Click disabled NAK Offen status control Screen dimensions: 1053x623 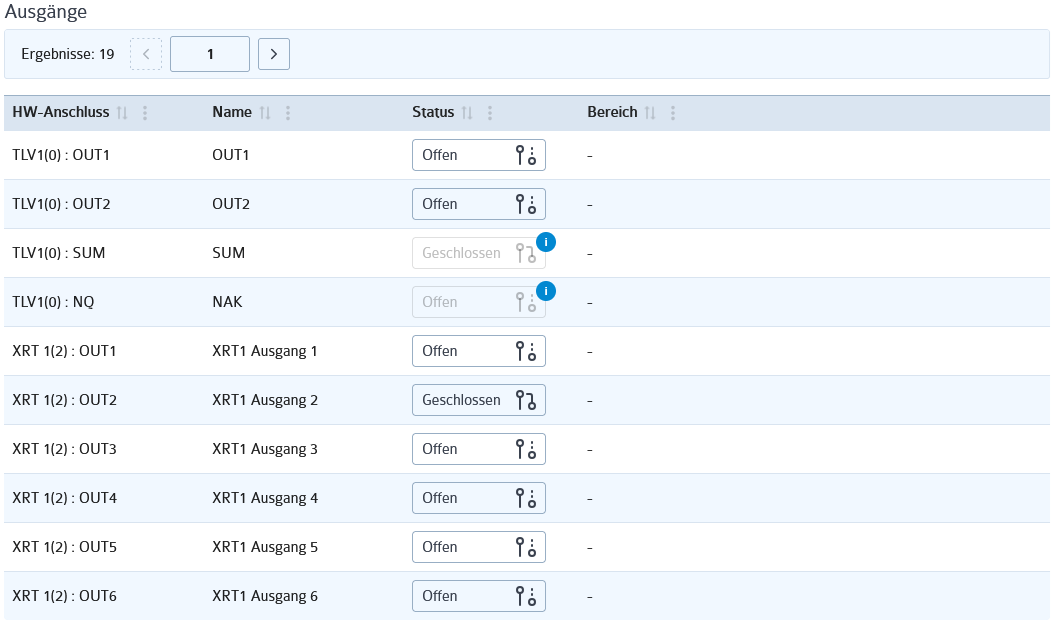coord(479,302)
